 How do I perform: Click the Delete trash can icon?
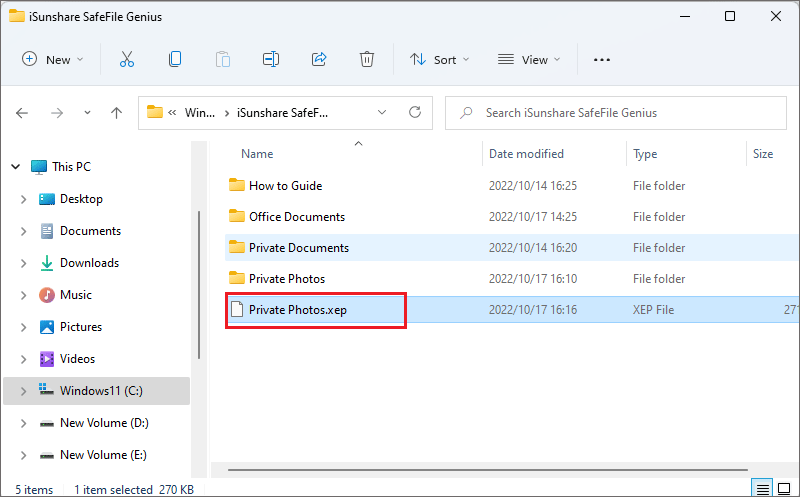pyautogui.click(x=367, y=60)
